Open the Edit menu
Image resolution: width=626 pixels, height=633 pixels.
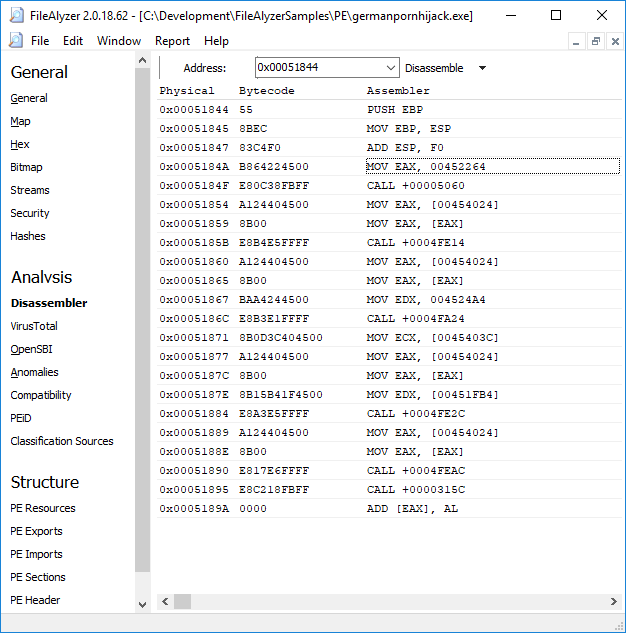73,41
